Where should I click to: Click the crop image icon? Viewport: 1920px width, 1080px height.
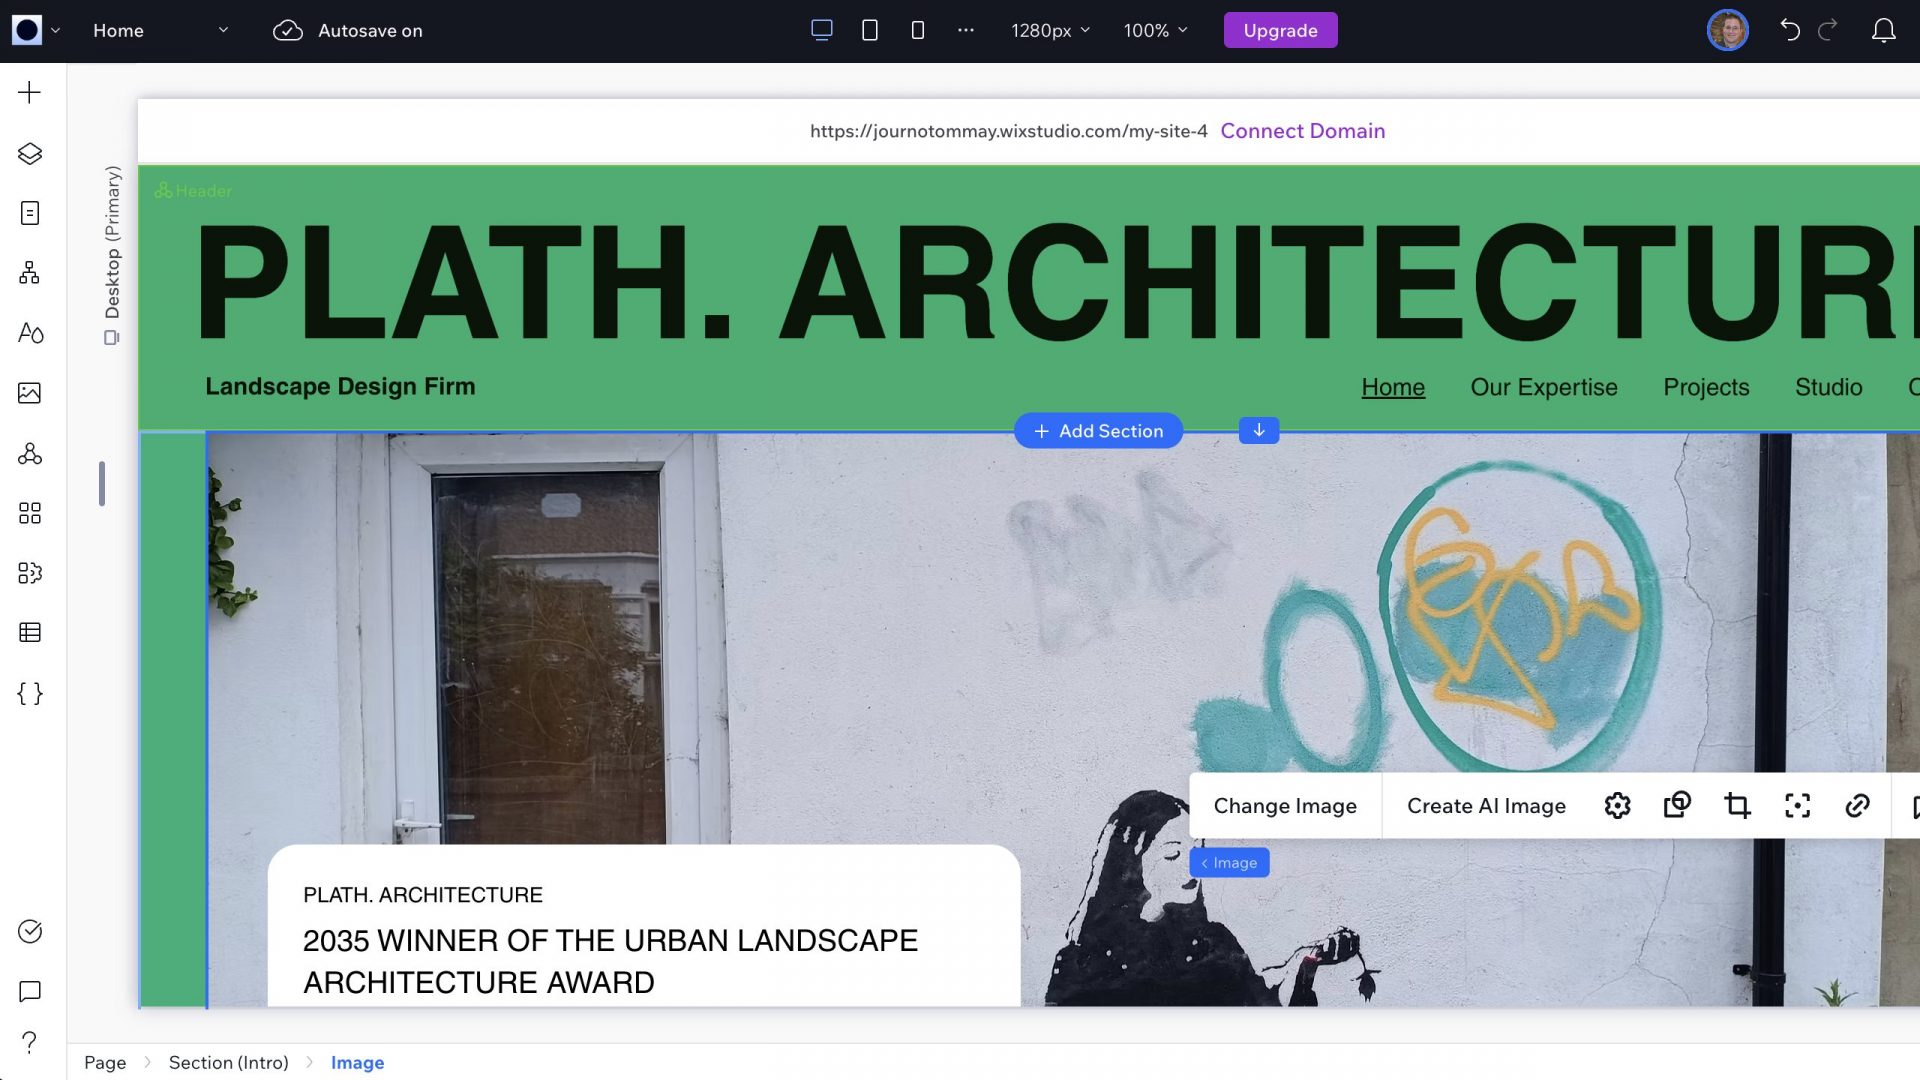[x=1737, y=806]
